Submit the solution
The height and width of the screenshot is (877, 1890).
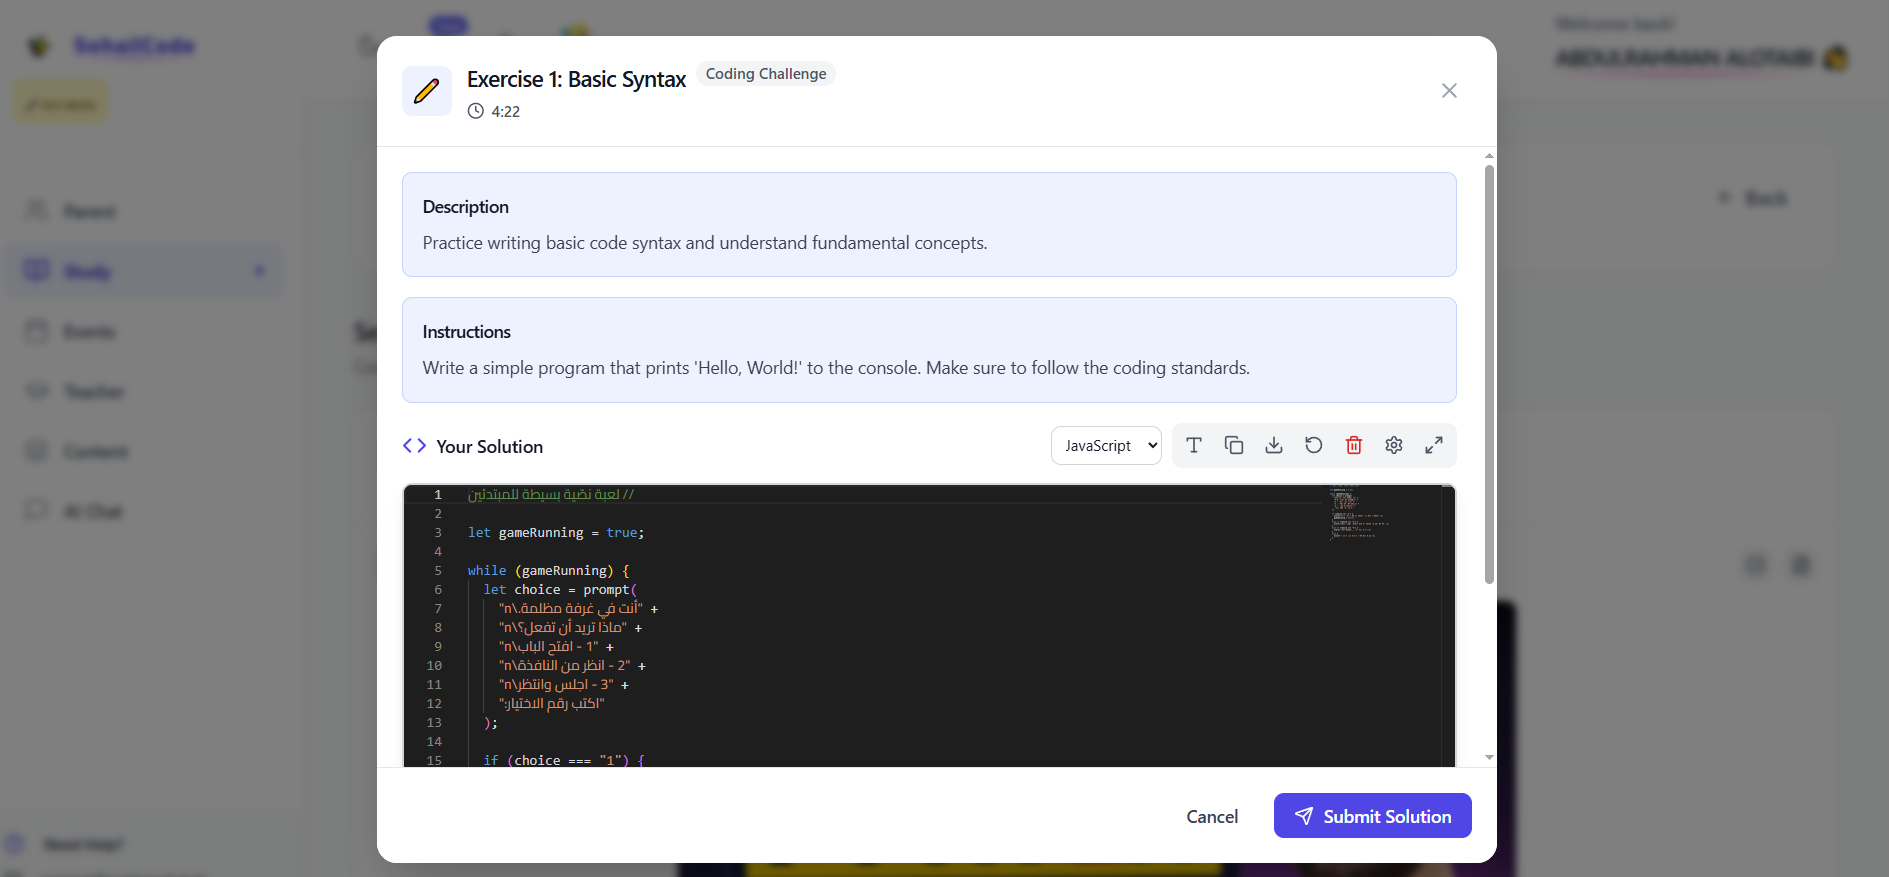[1371, 816]
